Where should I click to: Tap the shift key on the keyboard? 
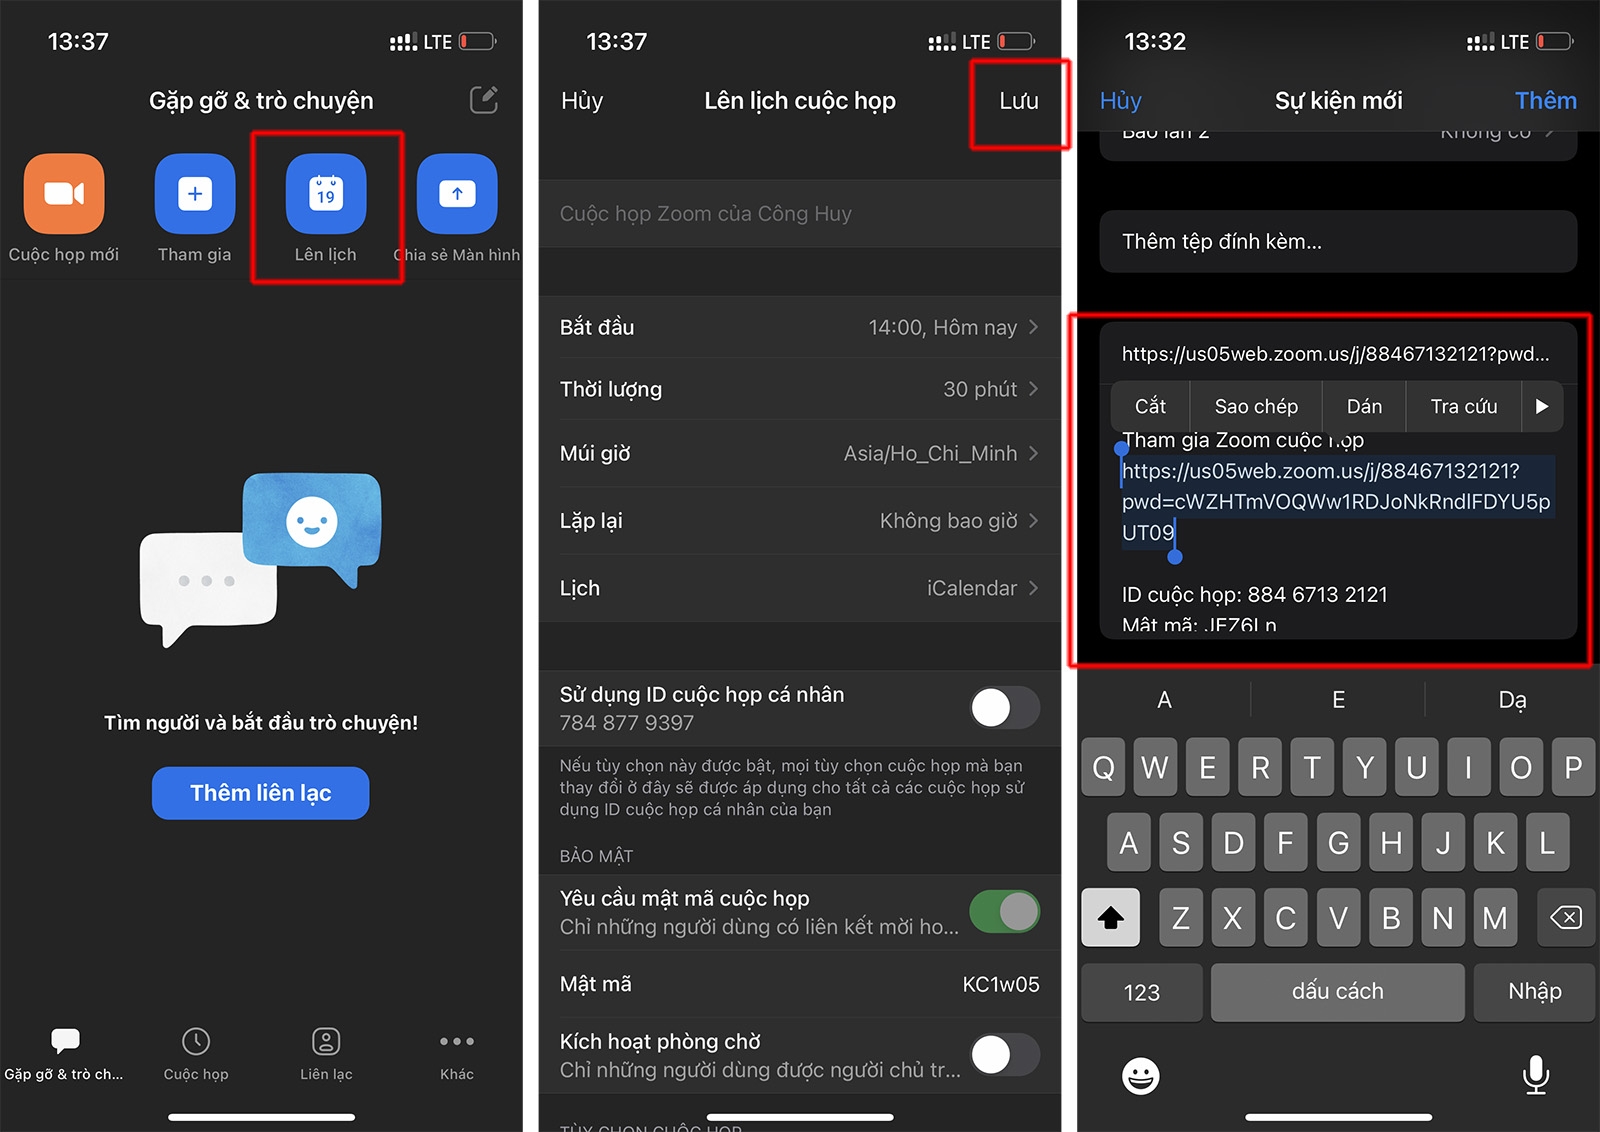tap(1111, 917)
